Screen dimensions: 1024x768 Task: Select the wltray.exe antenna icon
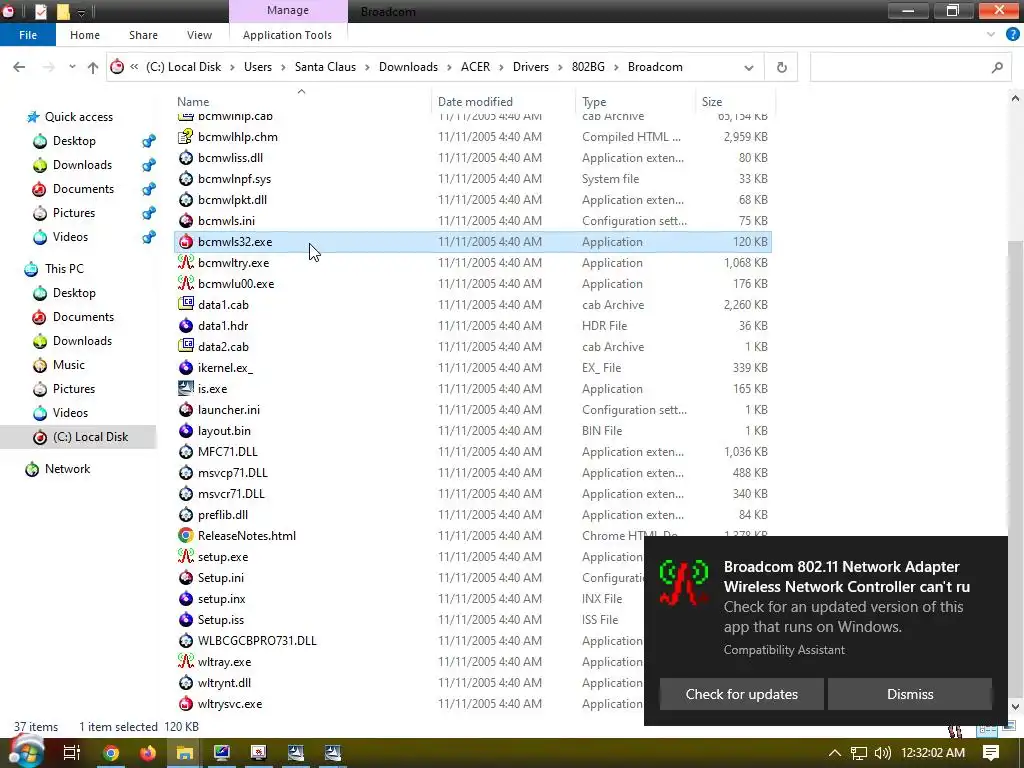click(186, 662)
